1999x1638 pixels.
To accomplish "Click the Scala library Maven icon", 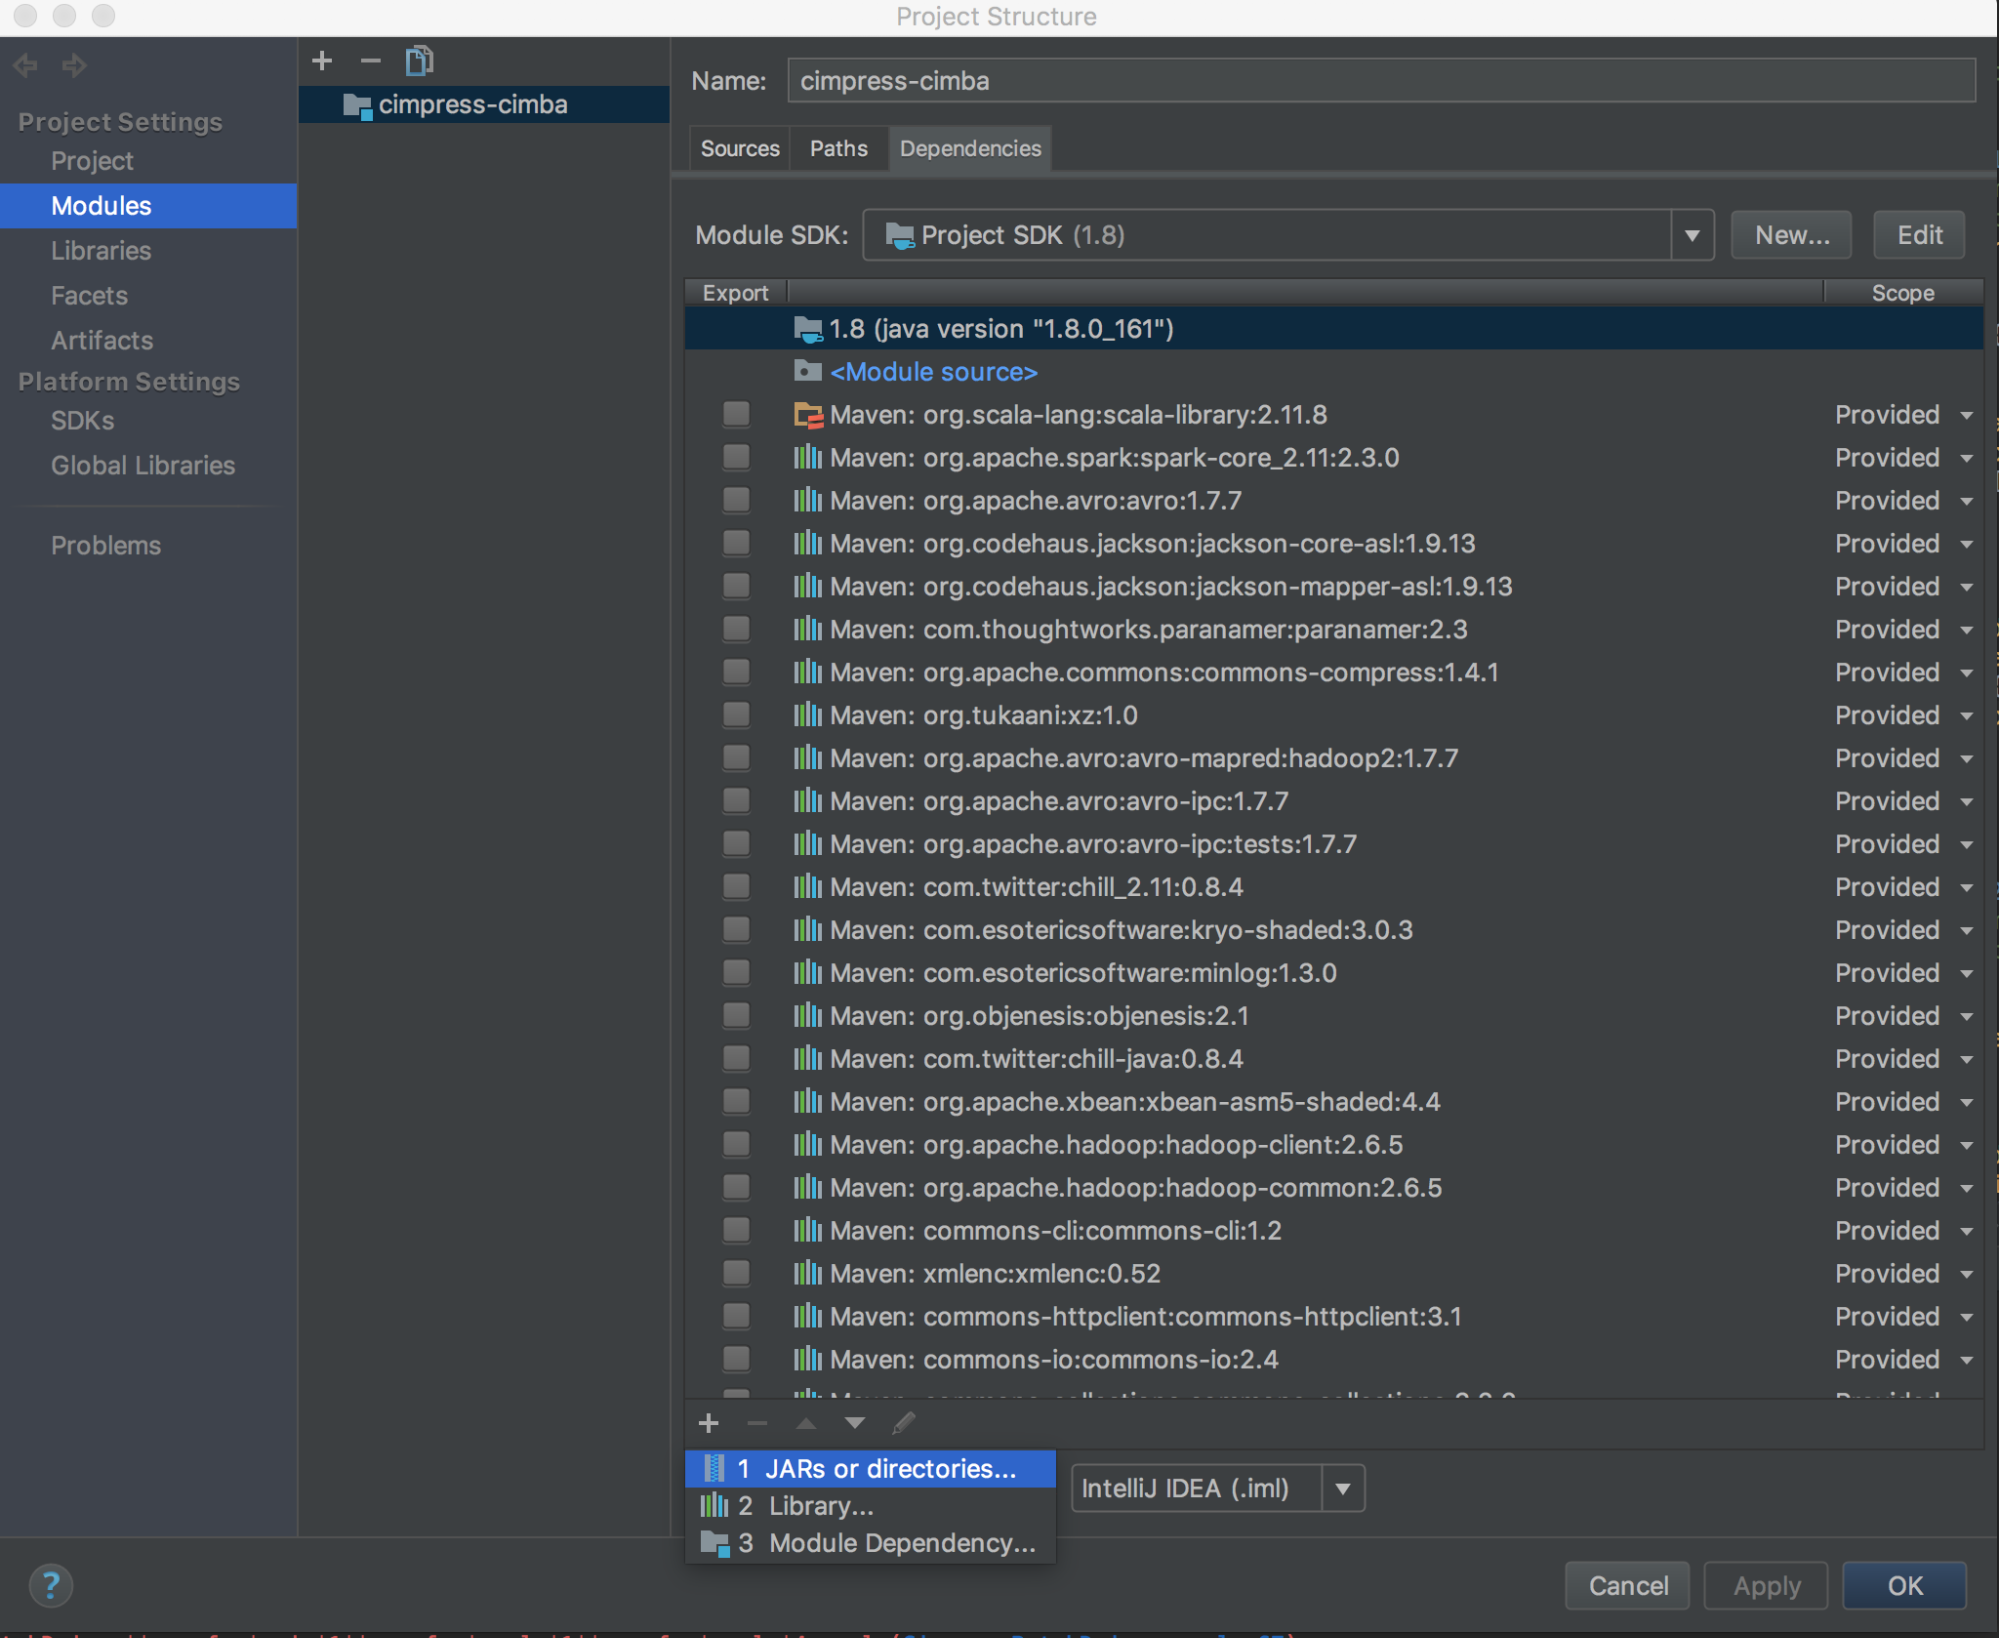I will [809, 413].
